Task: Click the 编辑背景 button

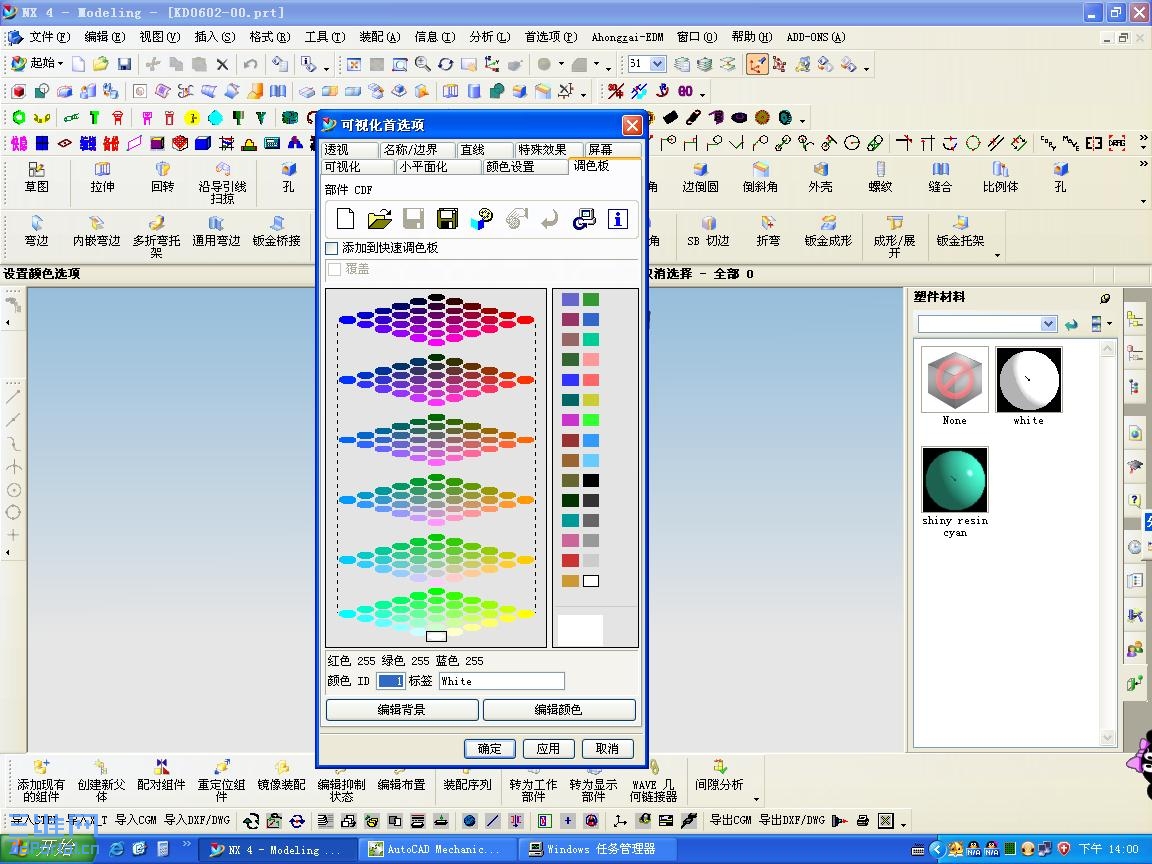Action: point(401,710)
